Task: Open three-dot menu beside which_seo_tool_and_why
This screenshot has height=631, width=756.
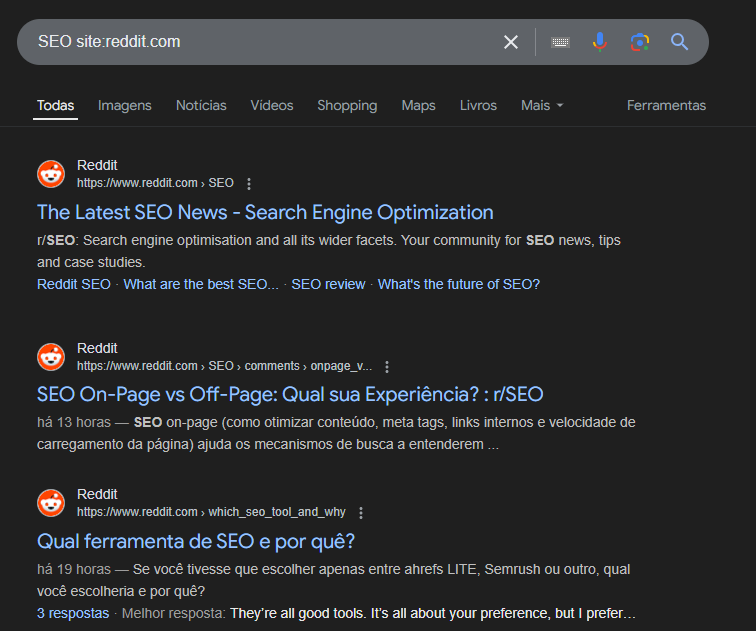Action: pos(361,512)
